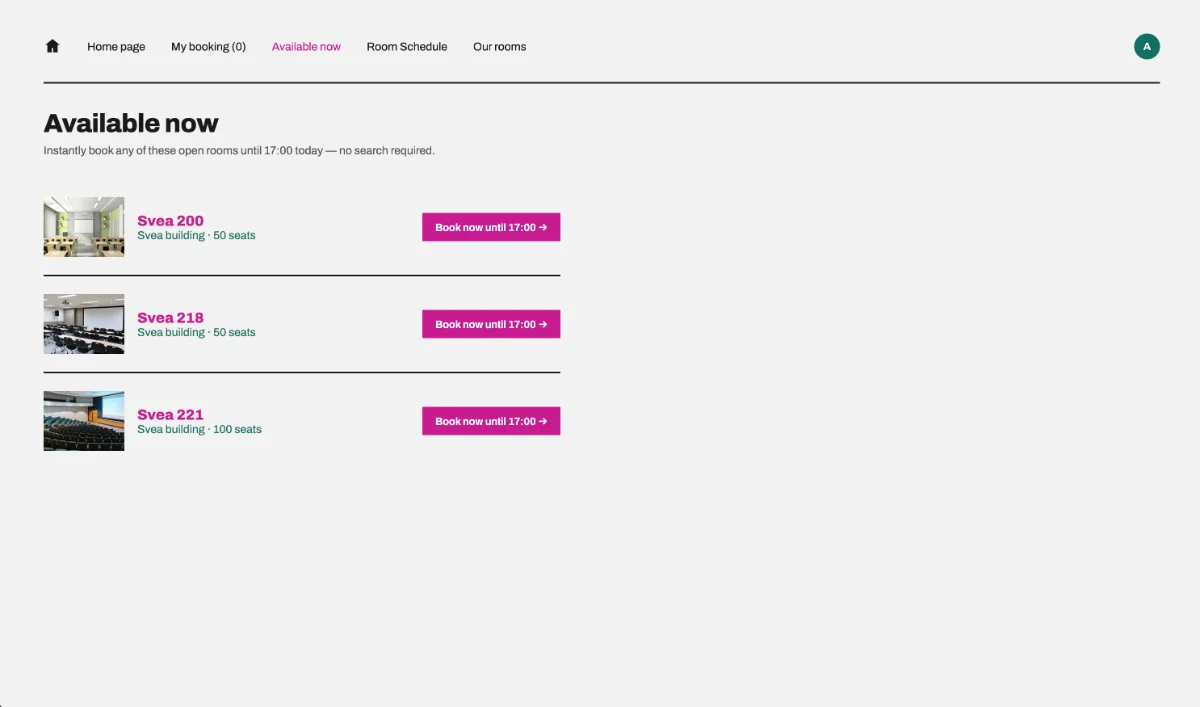Open the Svea 221 room title link
This screenshot has height=707, width=1200.
170,415
